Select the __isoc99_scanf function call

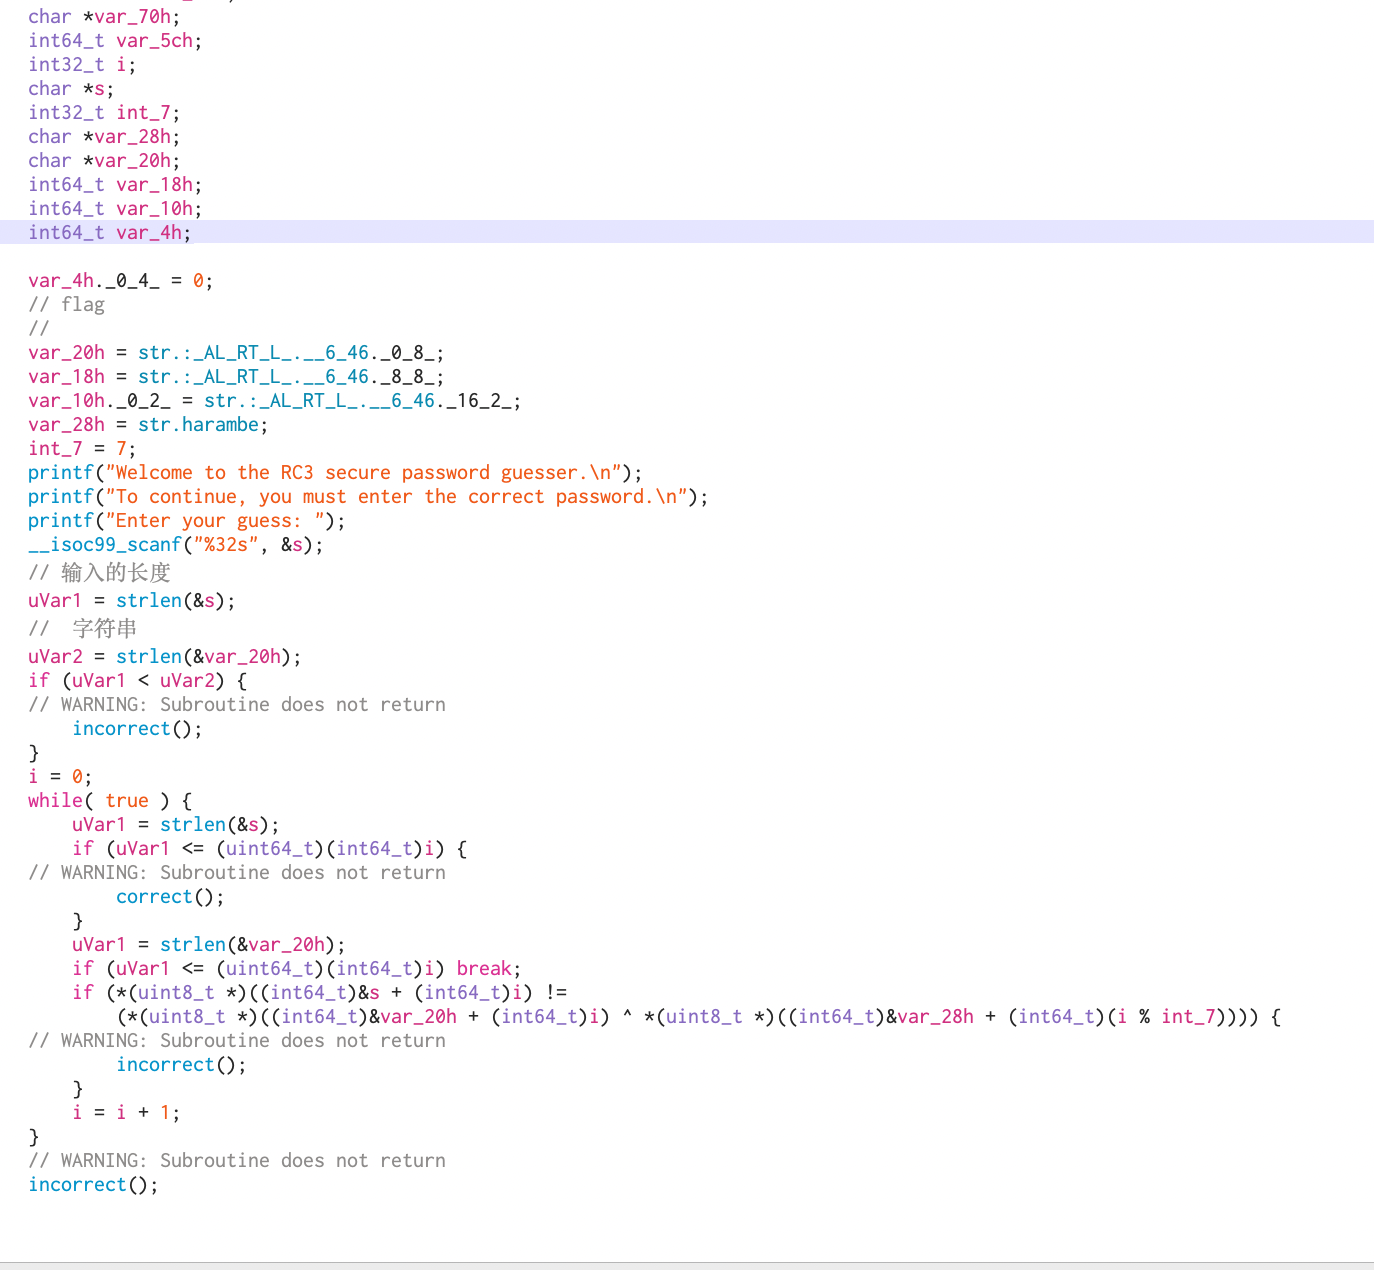[x=105, y=544]
